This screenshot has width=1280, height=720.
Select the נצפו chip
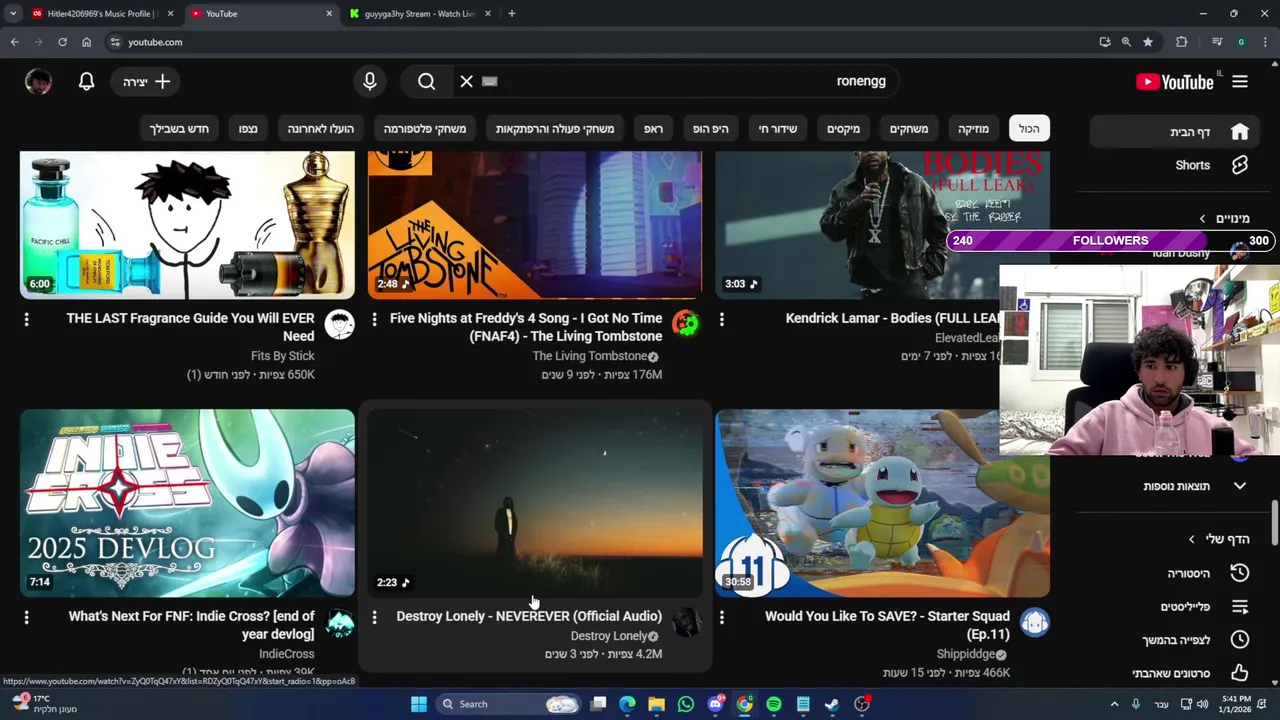coord(248,129)
